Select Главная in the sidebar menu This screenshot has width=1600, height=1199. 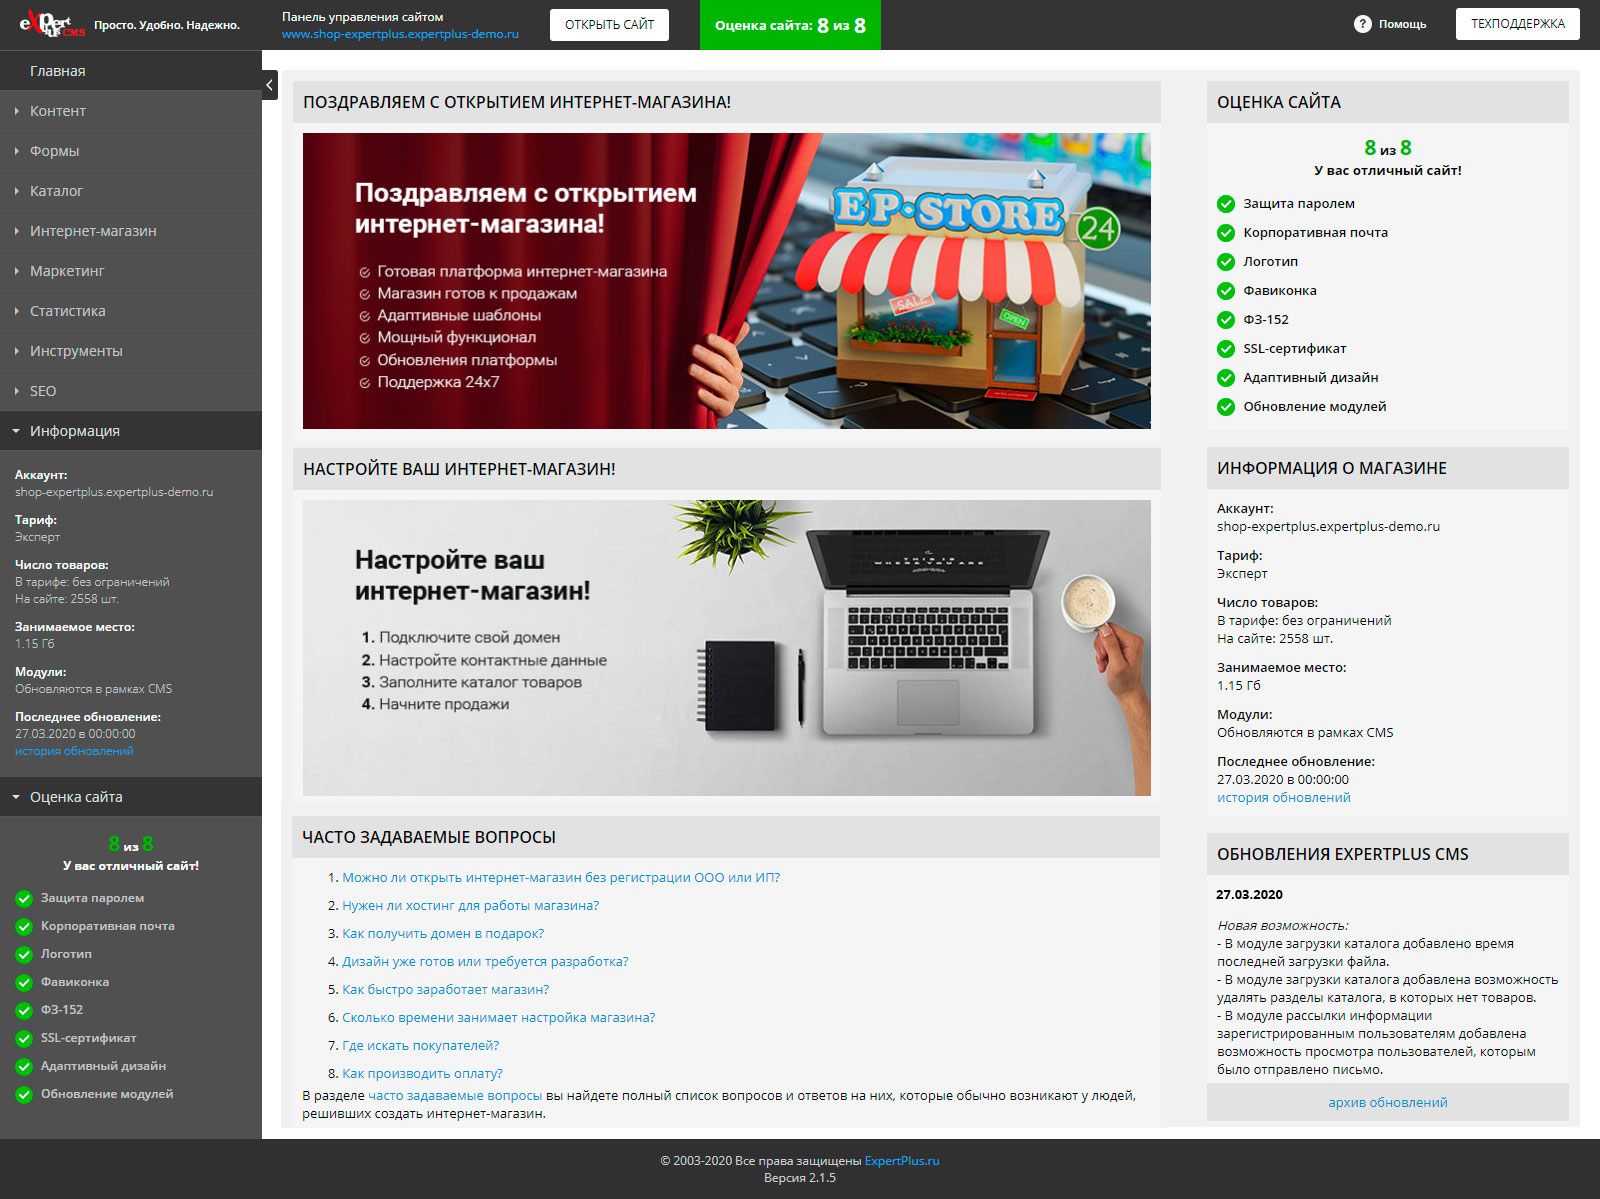click(57, 70)
